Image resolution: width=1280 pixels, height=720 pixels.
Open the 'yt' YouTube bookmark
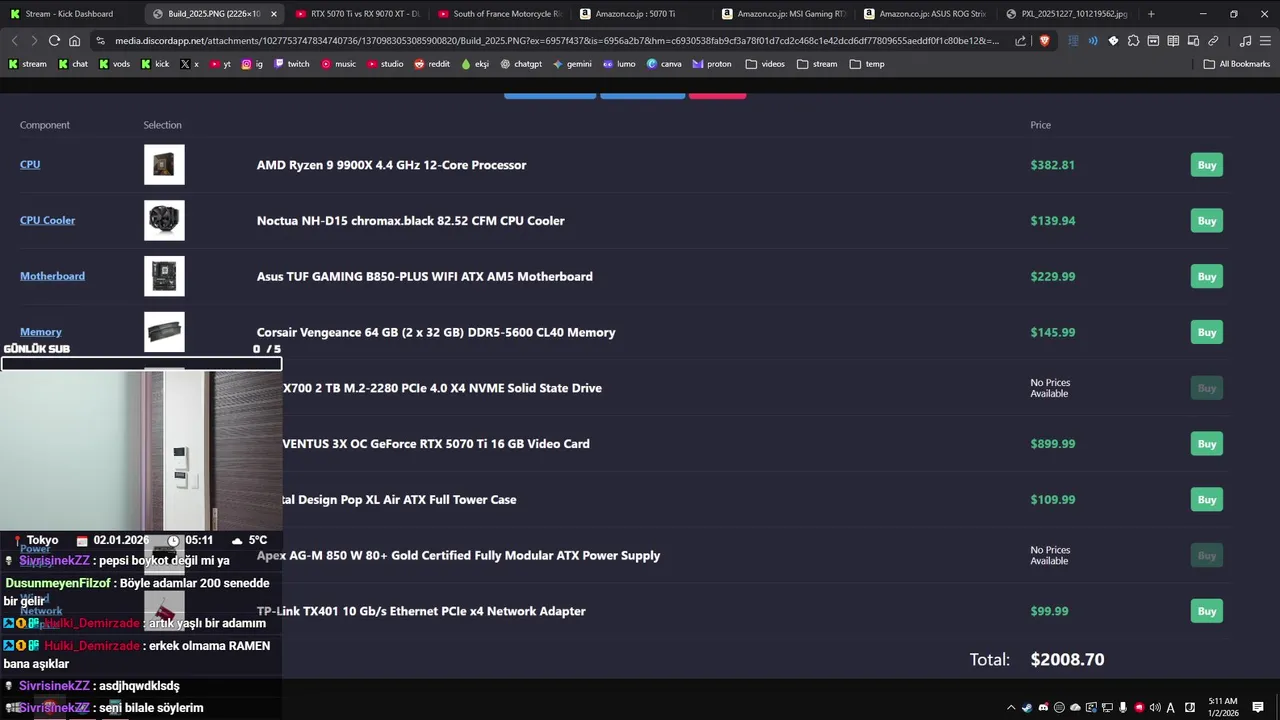tap(220, 64)
